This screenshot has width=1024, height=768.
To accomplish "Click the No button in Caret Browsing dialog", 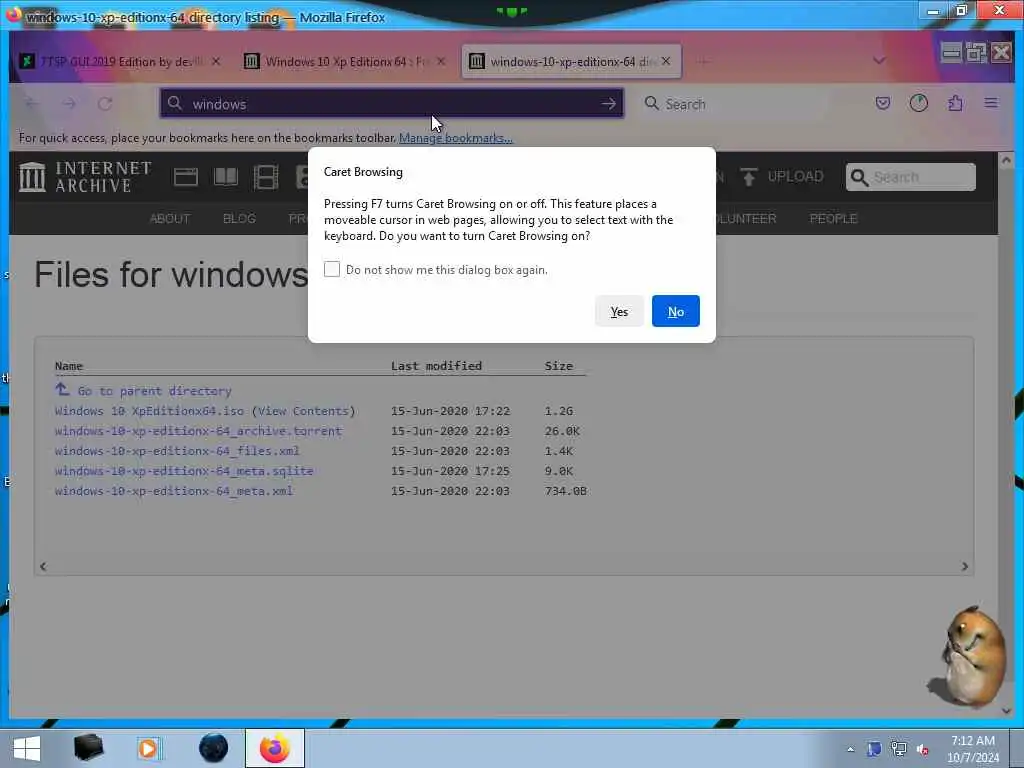I will click(675, 312).
